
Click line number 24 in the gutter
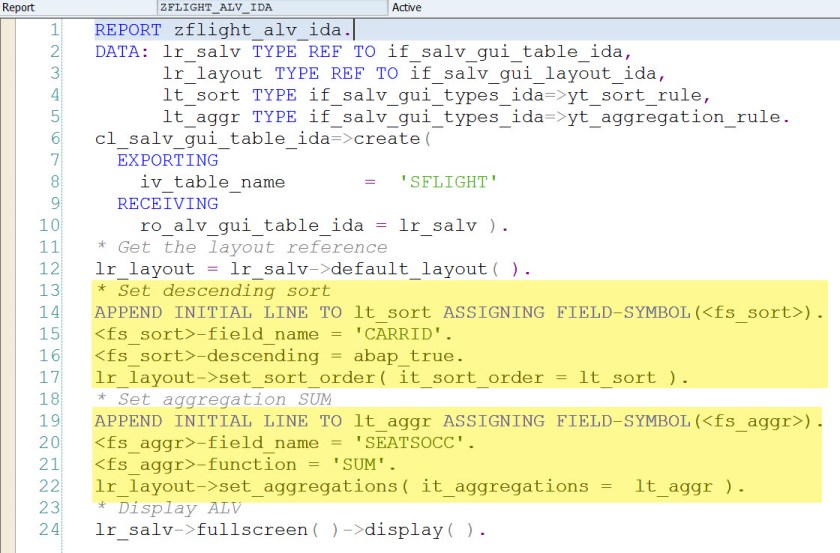click(49, 529)
